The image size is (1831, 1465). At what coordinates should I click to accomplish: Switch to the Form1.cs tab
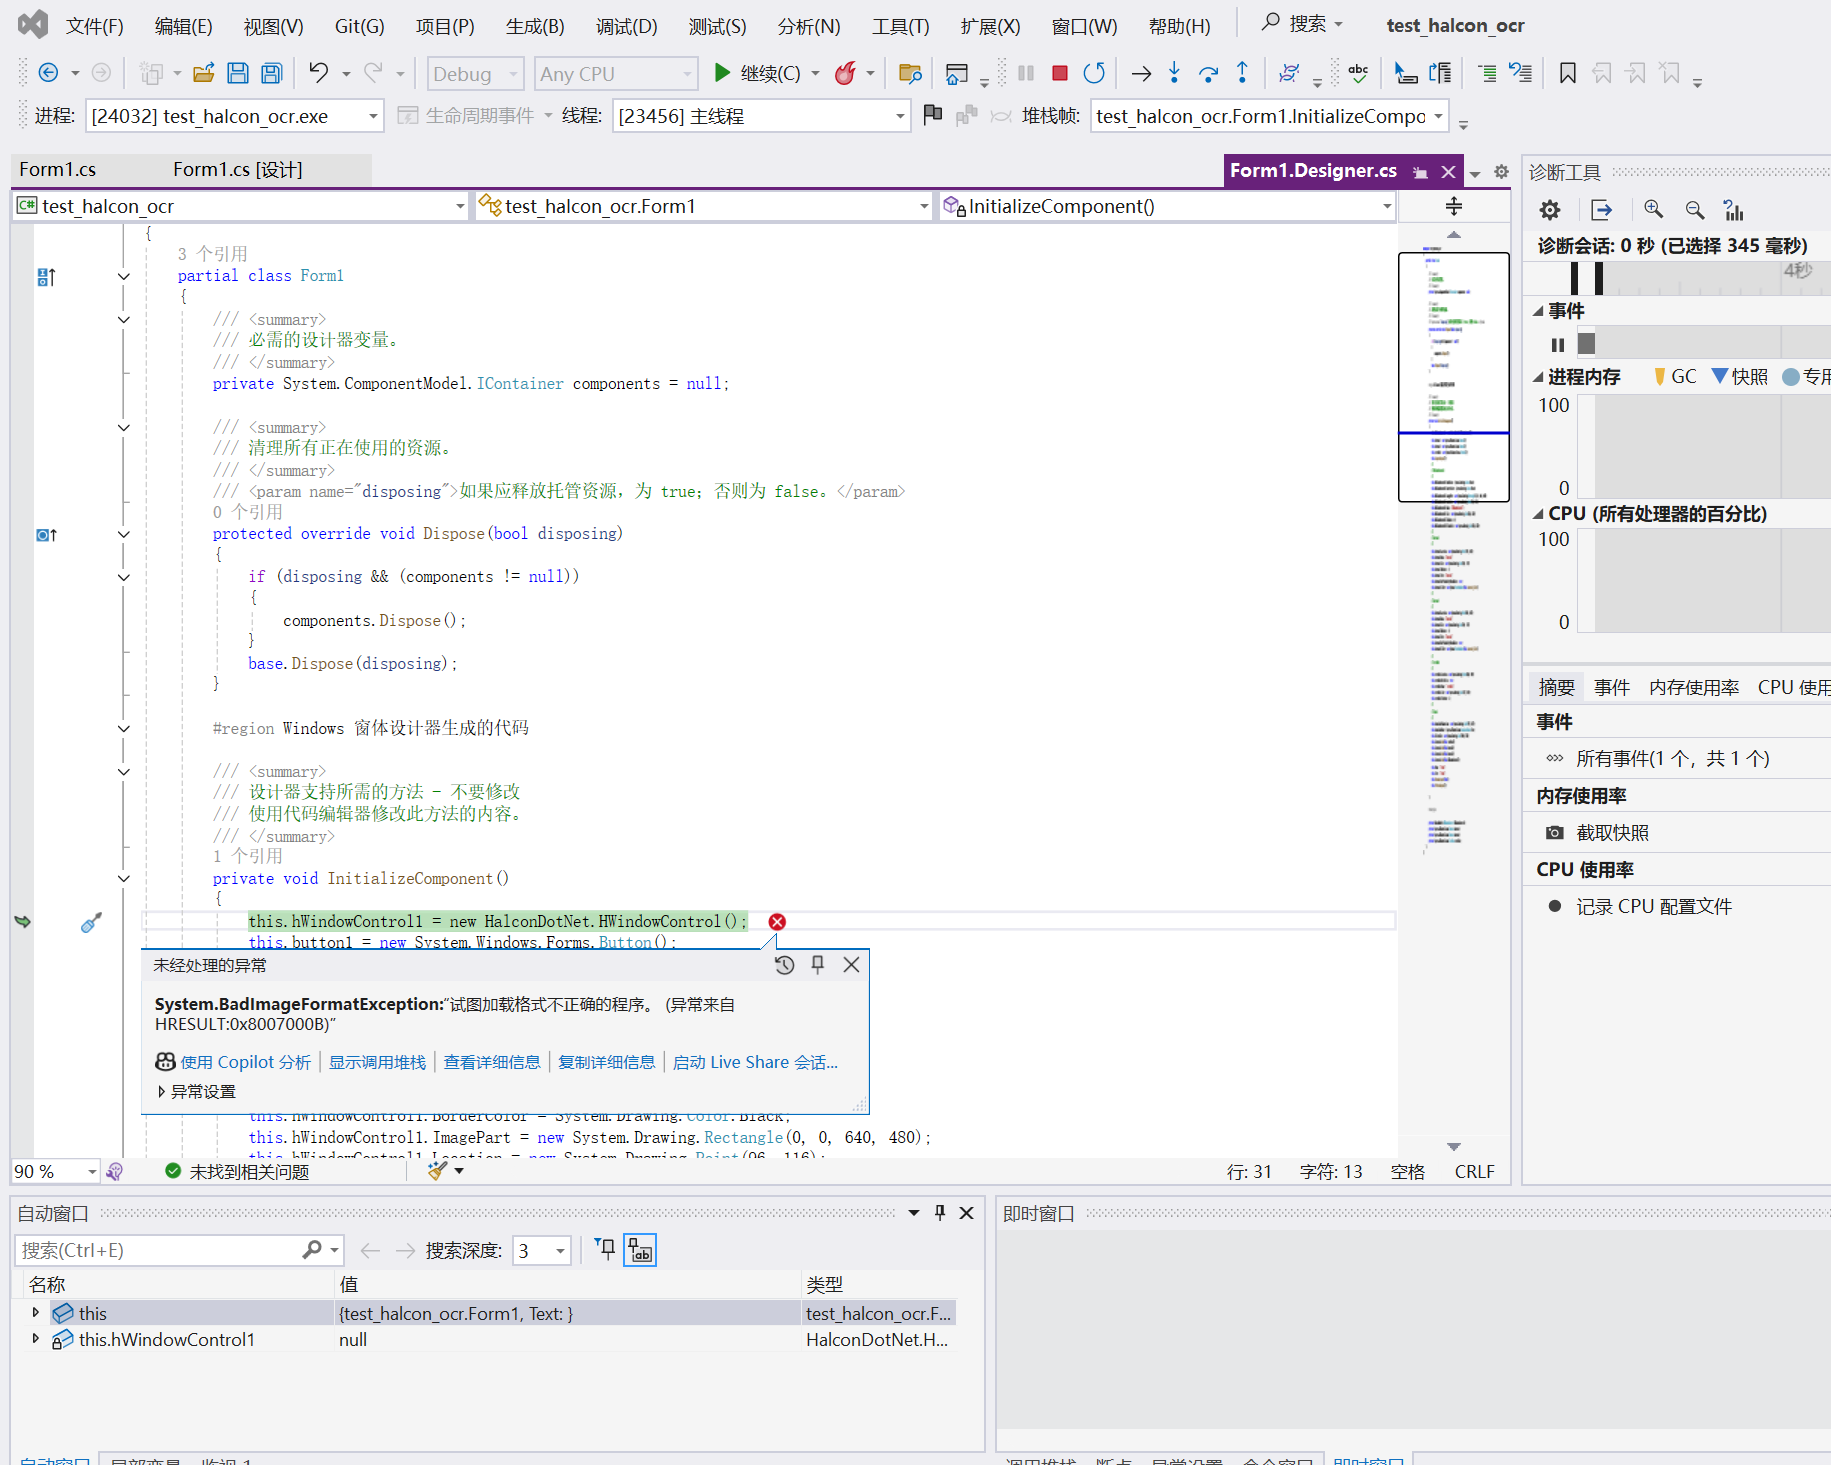[58, 170]
